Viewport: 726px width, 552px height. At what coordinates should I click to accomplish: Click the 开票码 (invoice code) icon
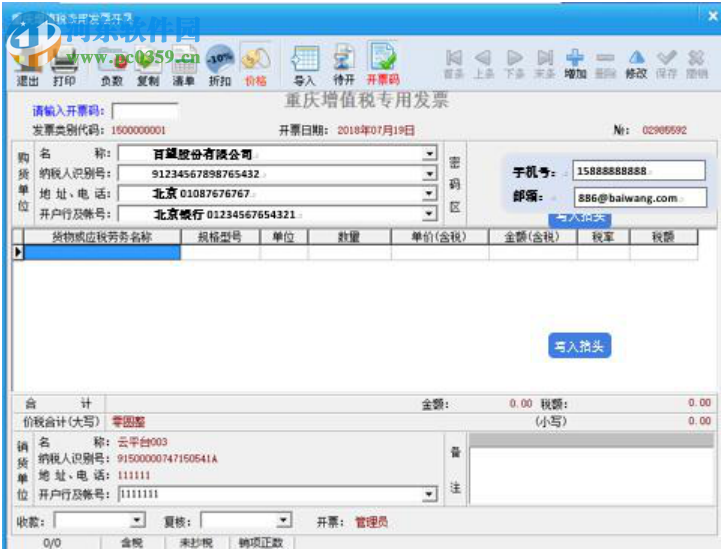[x=383, y=64]
